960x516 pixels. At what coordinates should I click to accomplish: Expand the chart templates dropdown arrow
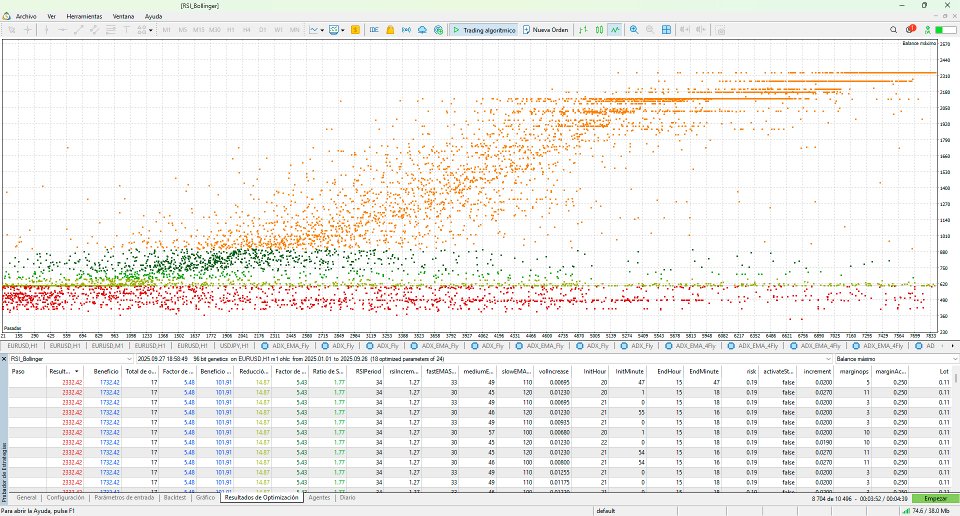[x=344, y=30]
